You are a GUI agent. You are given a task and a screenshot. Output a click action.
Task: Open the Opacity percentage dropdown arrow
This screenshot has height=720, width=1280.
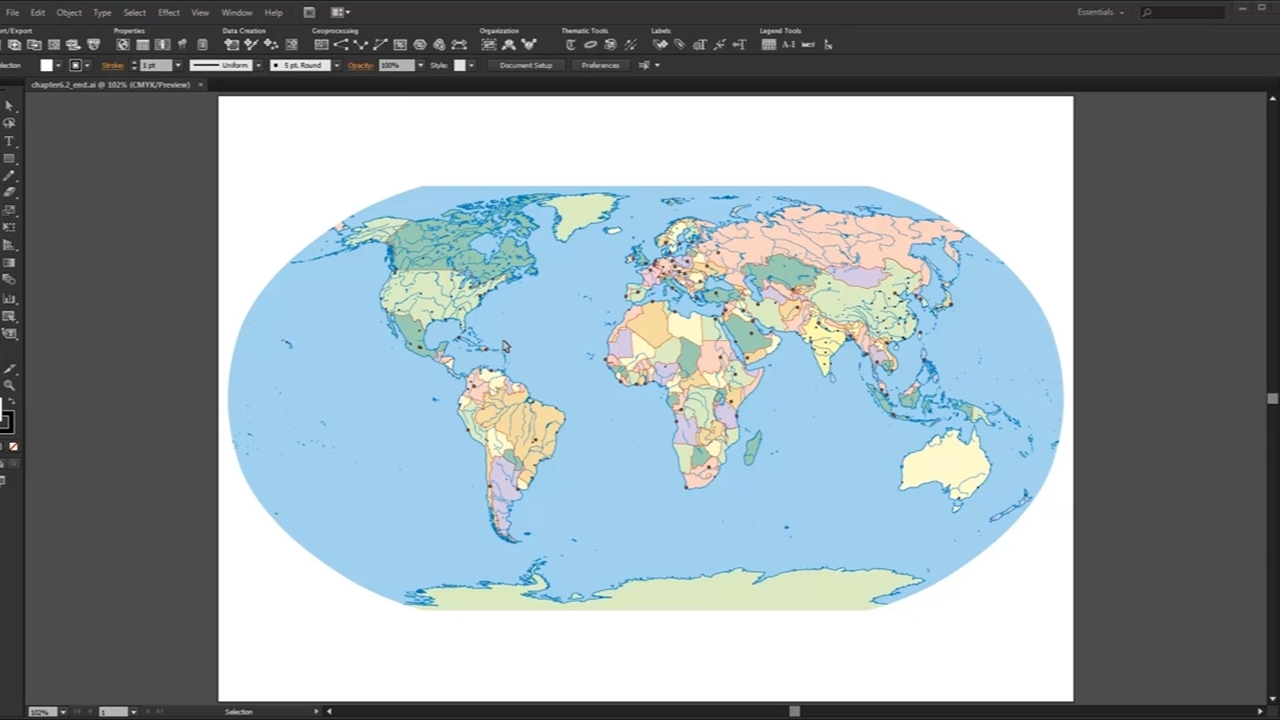click(420, 65)
